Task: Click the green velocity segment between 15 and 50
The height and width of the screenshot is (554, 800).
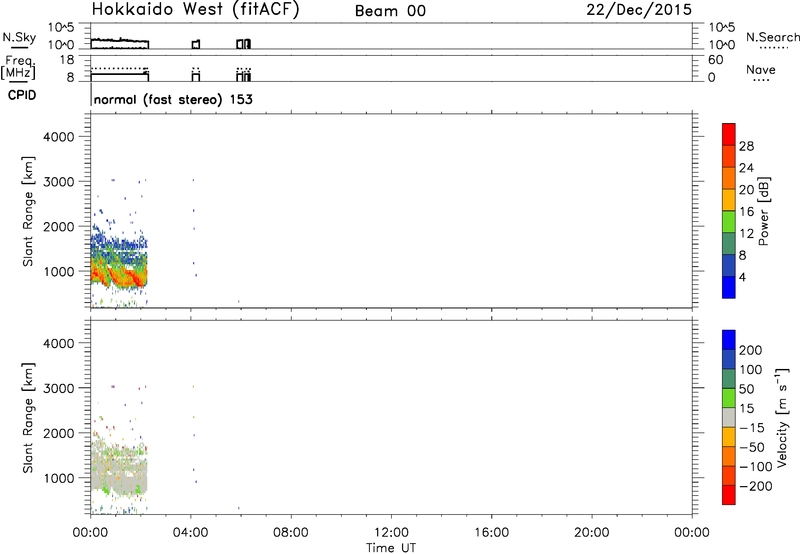Action: tap(729, 398)
